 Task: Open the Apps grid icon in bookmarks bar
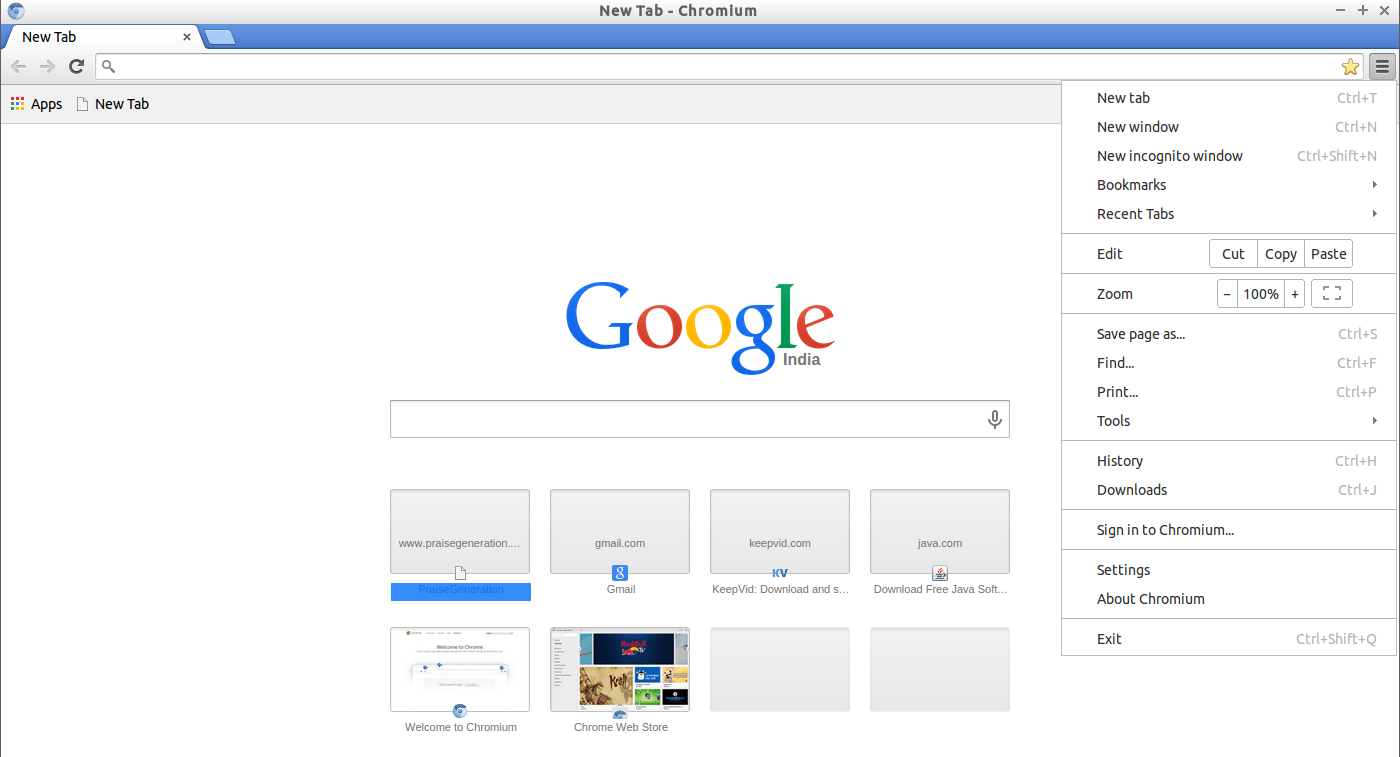[x=17, y=103]
